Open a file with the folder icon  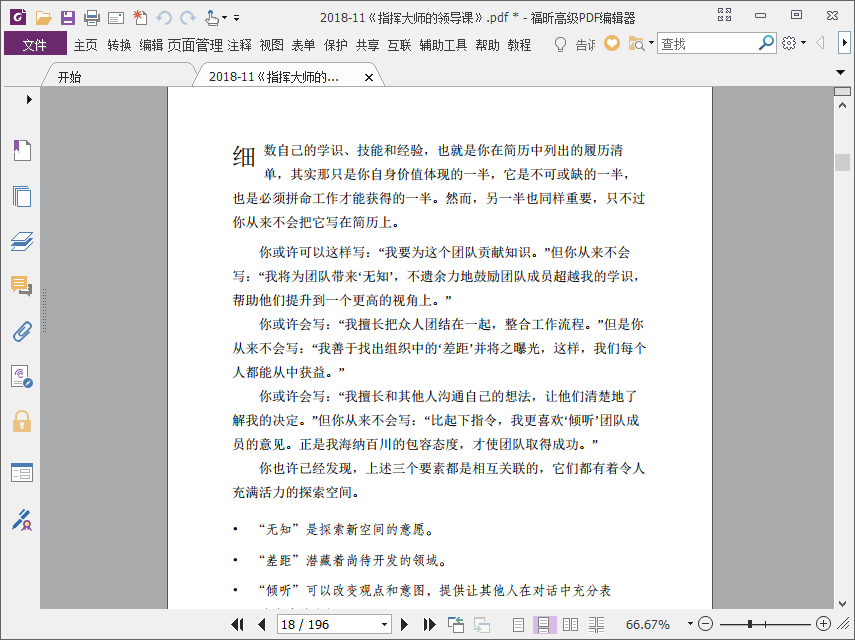point(43,18)
